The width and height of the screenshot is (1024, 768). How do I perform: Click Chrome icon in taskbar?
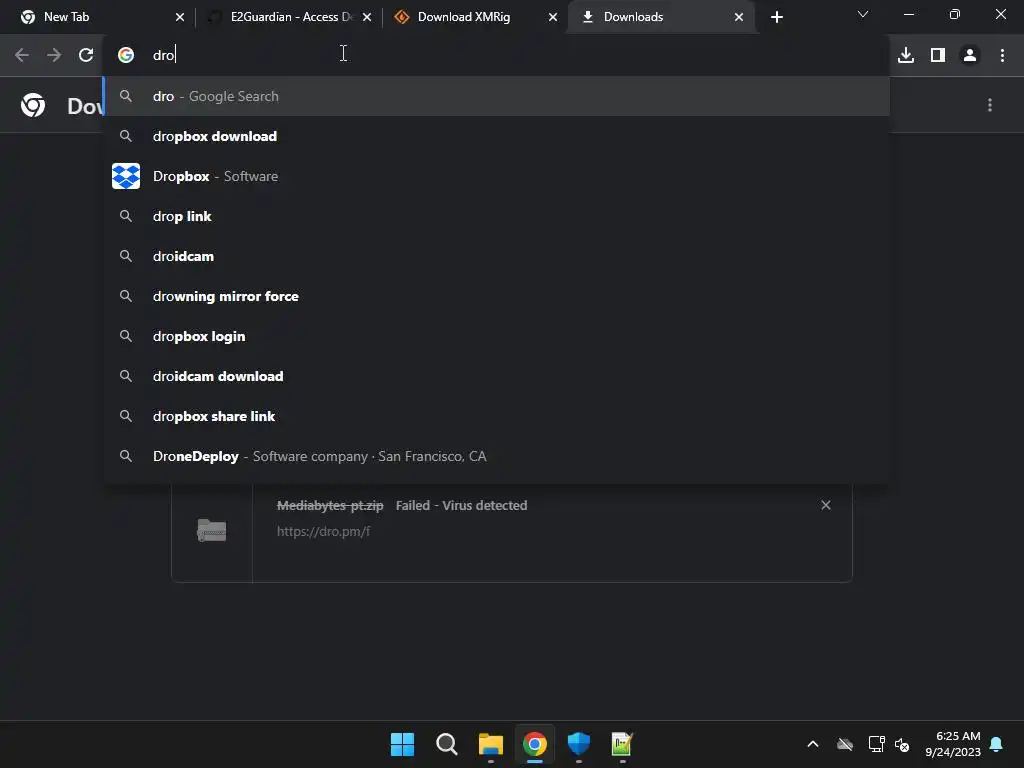coord(534,744)
